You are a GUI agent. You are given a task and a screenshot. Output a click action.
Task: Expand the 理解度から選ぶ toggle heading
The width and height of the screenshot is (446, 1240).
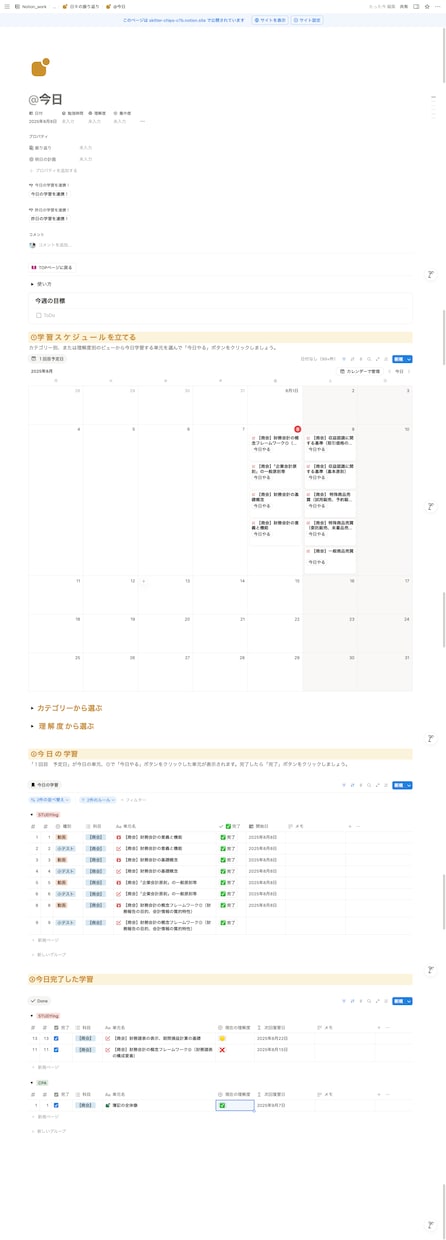(32, 726)
